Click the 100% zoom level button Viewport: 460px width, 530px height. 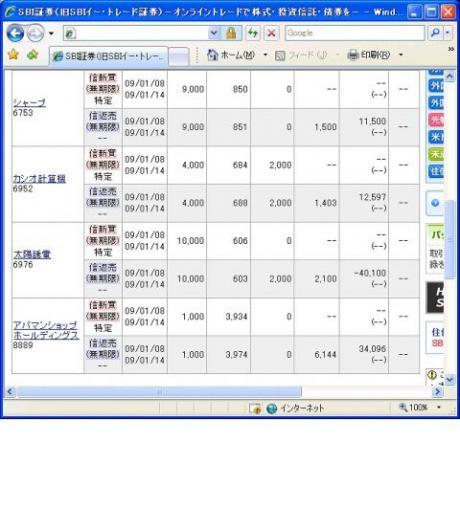(x=413, y=408)
